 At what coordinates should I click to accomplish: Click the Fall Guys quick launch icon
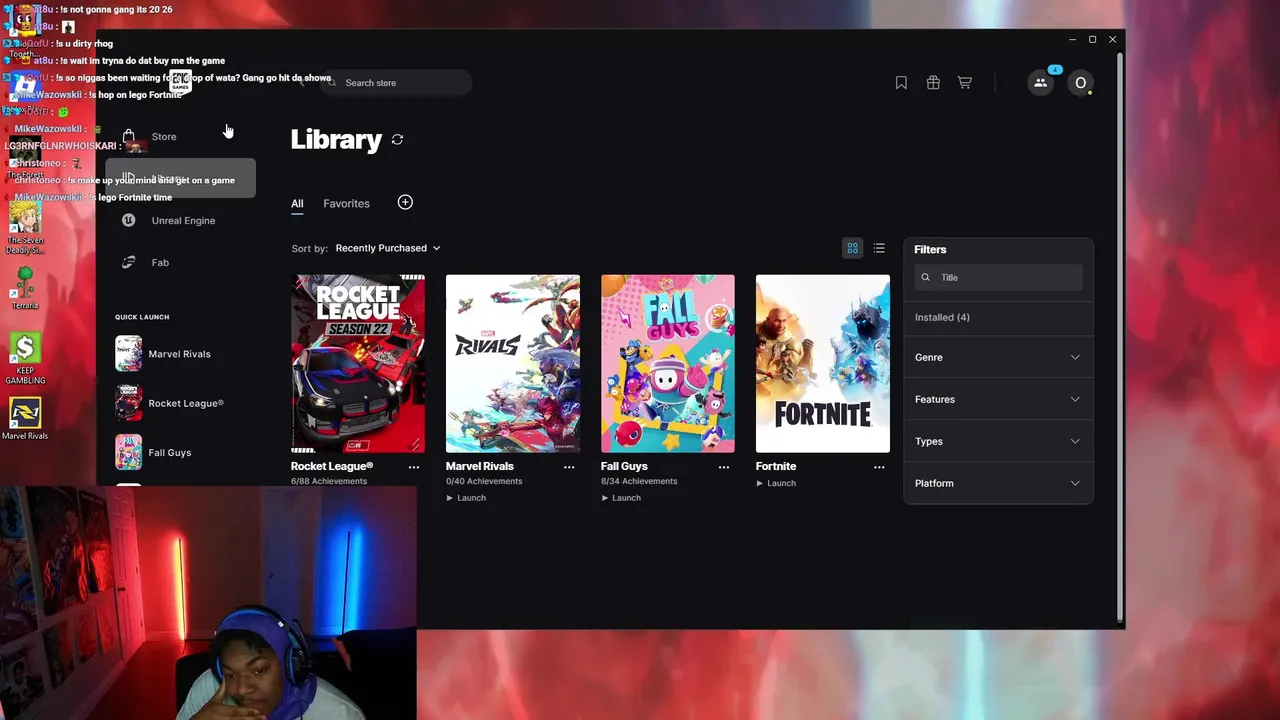128,453
